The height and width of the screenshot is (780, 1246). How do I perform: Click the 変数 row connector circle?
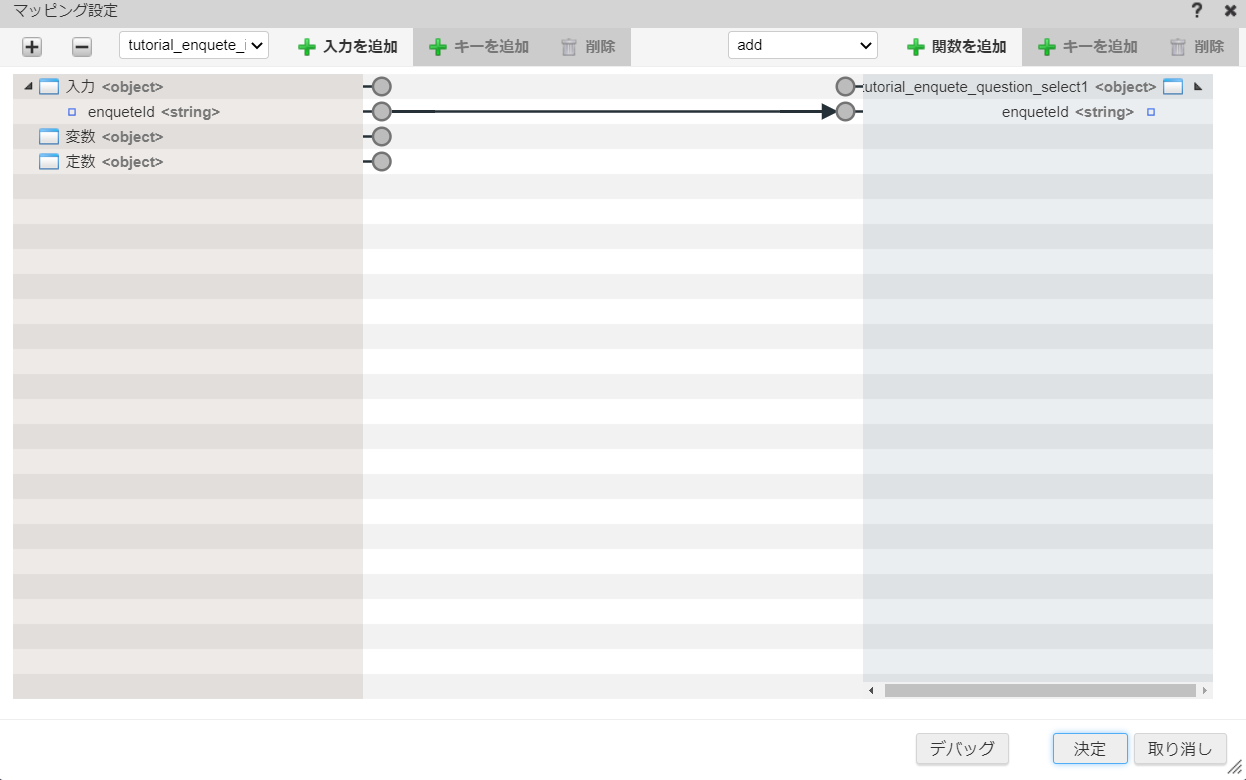pyautogui.click(x=381, y=137)
